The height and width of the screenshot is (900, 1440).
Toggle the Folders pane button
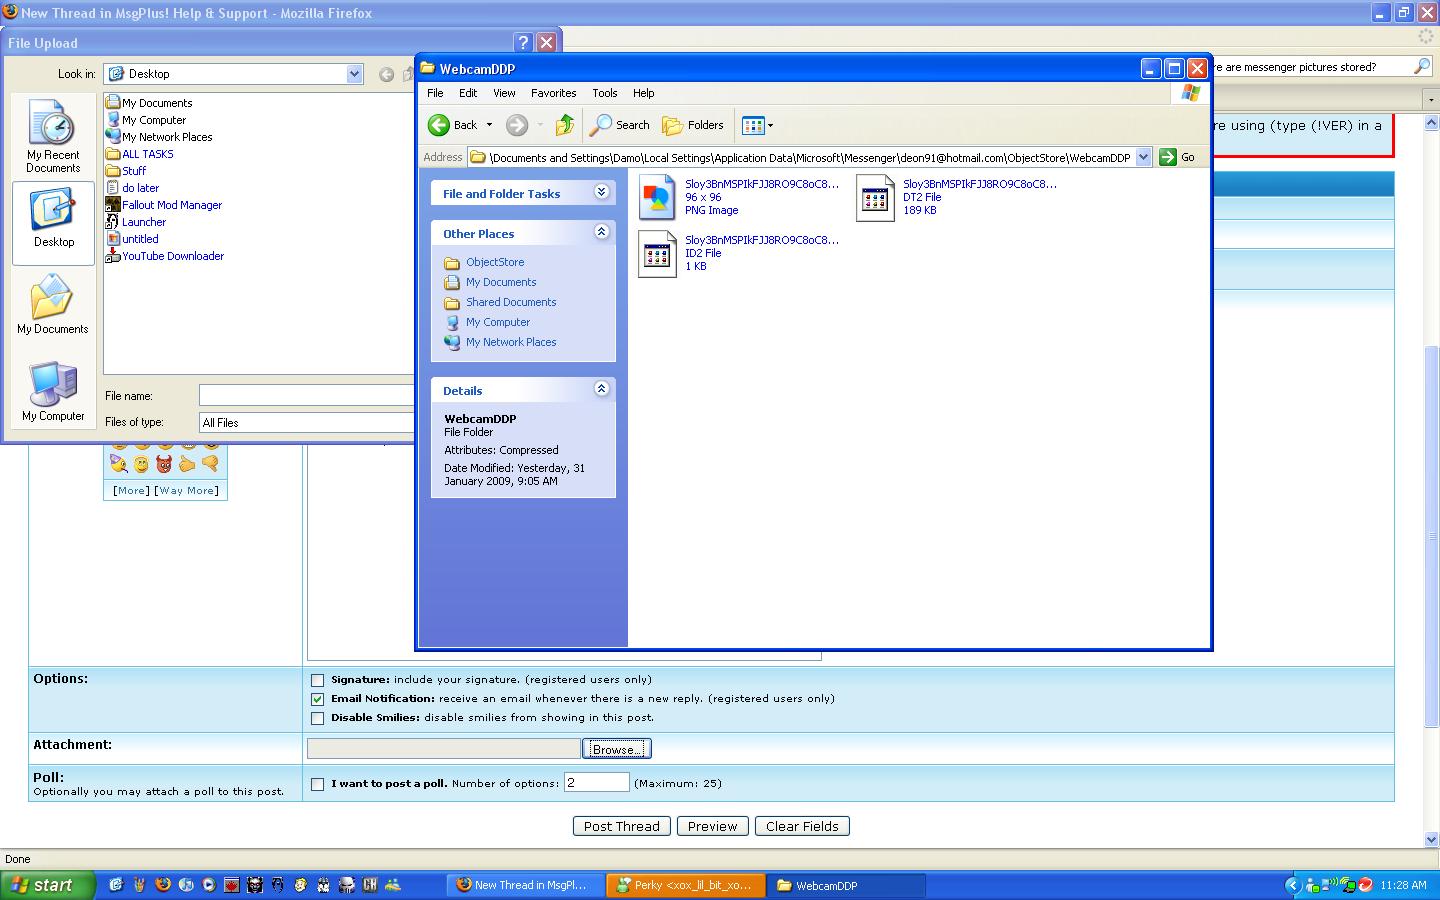pyautogui.click(x=693, y=125)
